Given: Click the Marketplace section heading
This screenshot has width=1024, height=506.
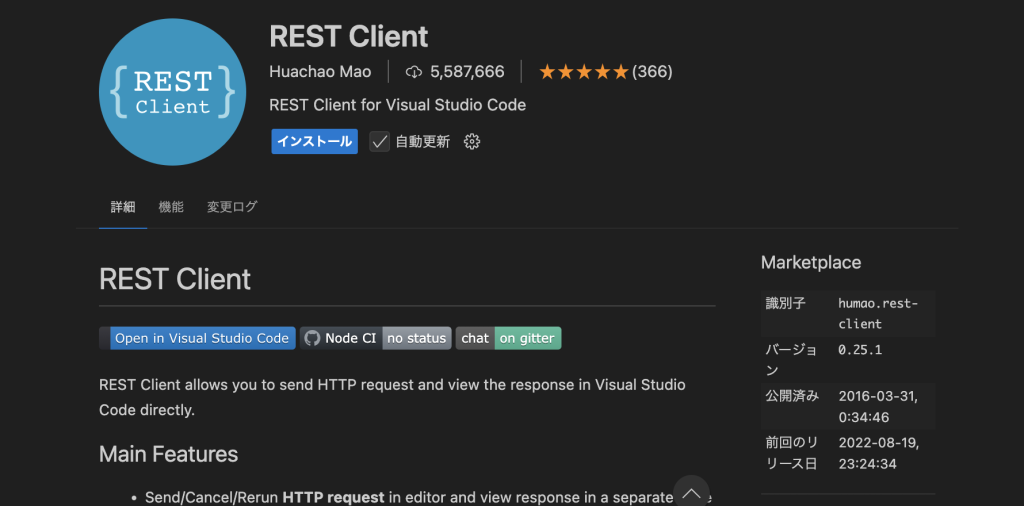Looking at the screenshot, I should click(810, 262).
